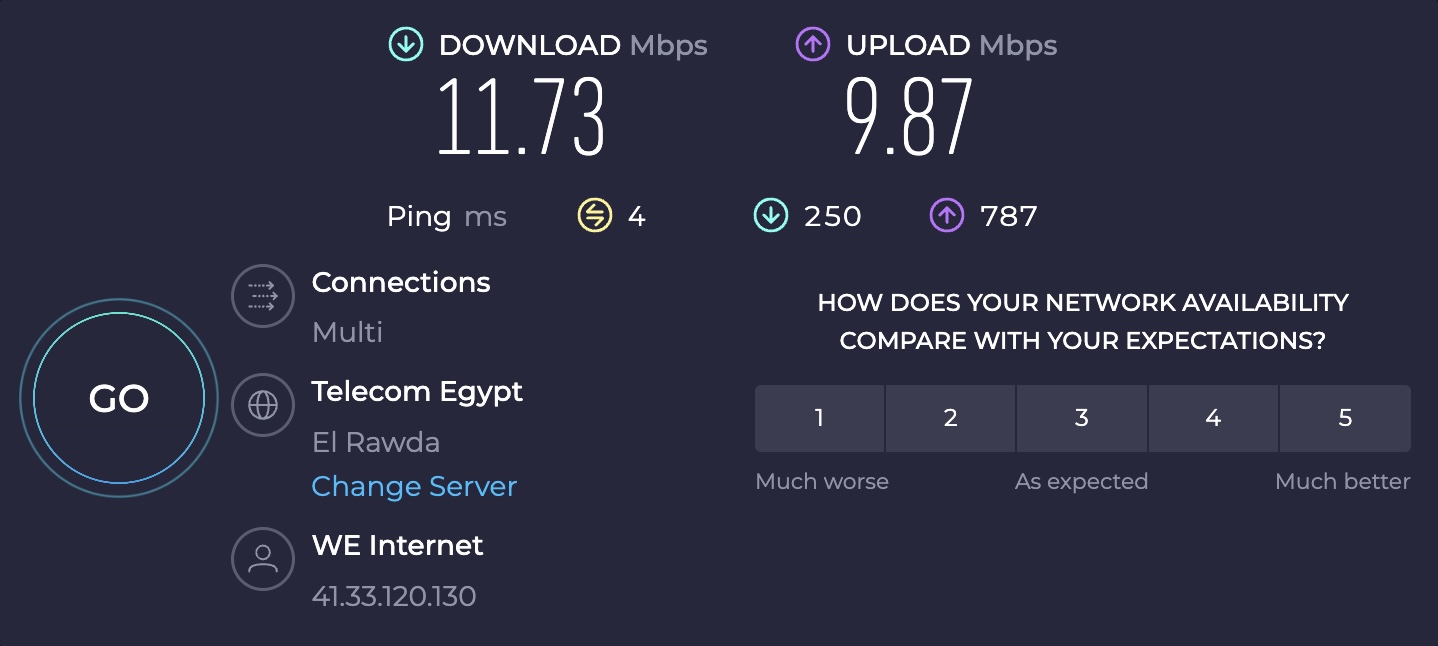Screen dimensions: 1438x646
Task: Open the Change Server link
Action: [x=414, y=487]
